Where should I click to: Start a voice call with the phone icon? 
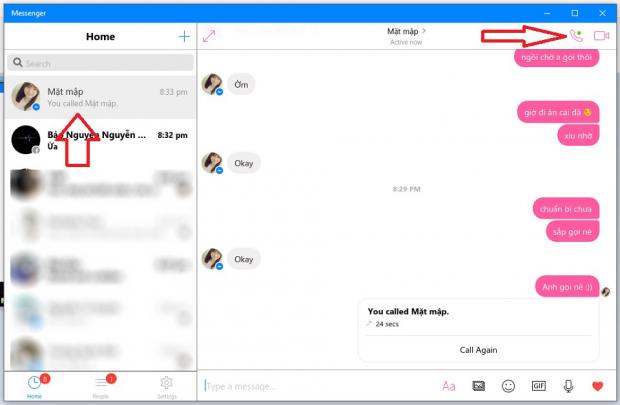[575, 36]
